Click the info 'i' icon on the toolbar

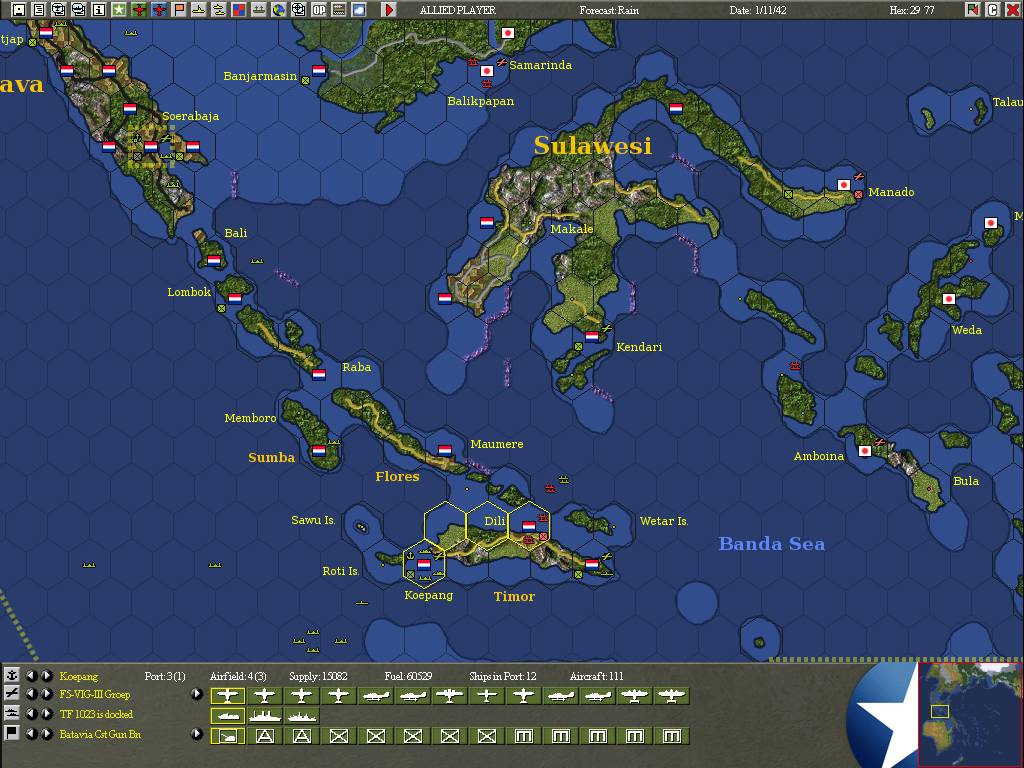point(99,10)
